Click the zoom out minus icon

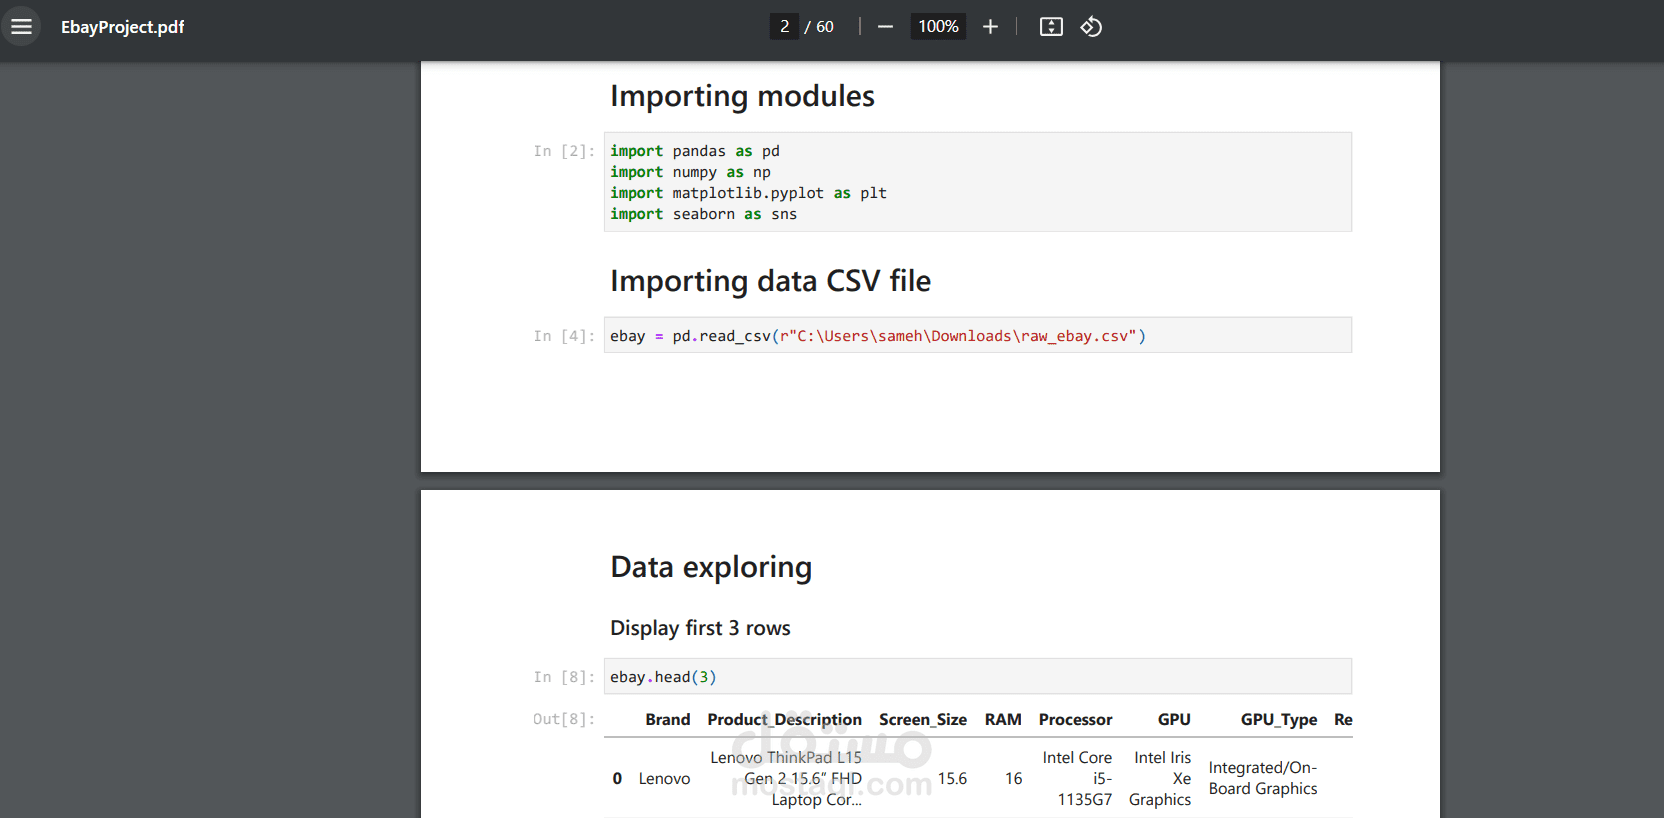tap(885, 27)
